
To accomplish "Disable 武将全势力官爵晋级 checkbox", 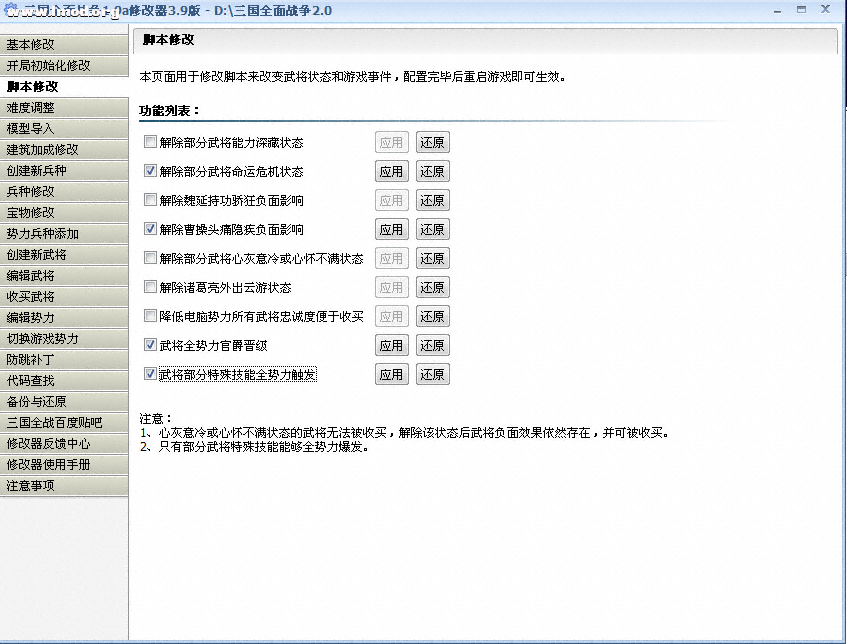I will (151, 345).
